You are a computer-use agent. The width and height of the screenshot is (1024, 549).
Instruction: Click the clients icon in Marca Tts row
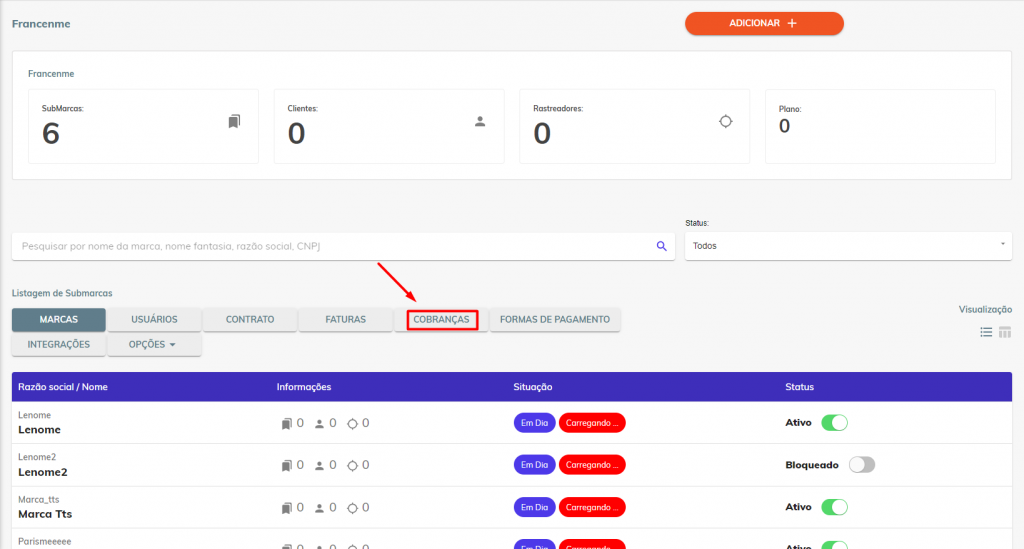tap(319, 508)
